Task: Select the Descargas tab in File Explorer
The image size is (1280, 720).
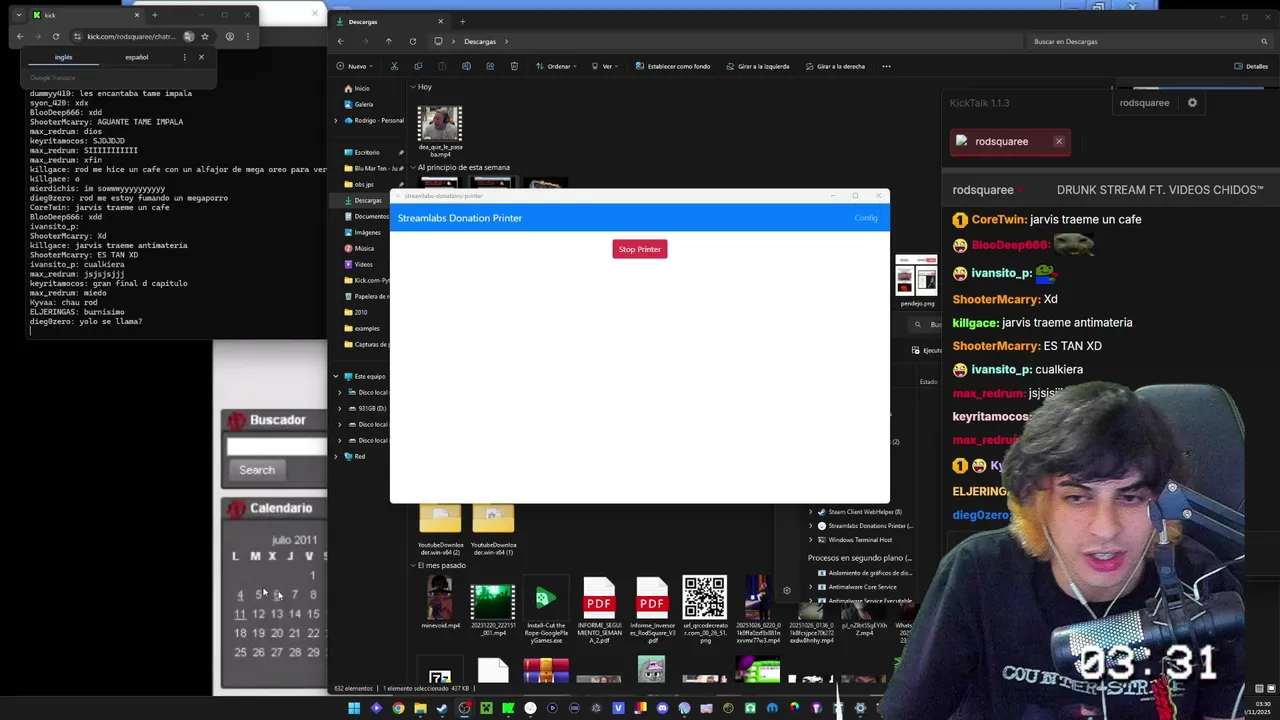Action: (390, 21)
